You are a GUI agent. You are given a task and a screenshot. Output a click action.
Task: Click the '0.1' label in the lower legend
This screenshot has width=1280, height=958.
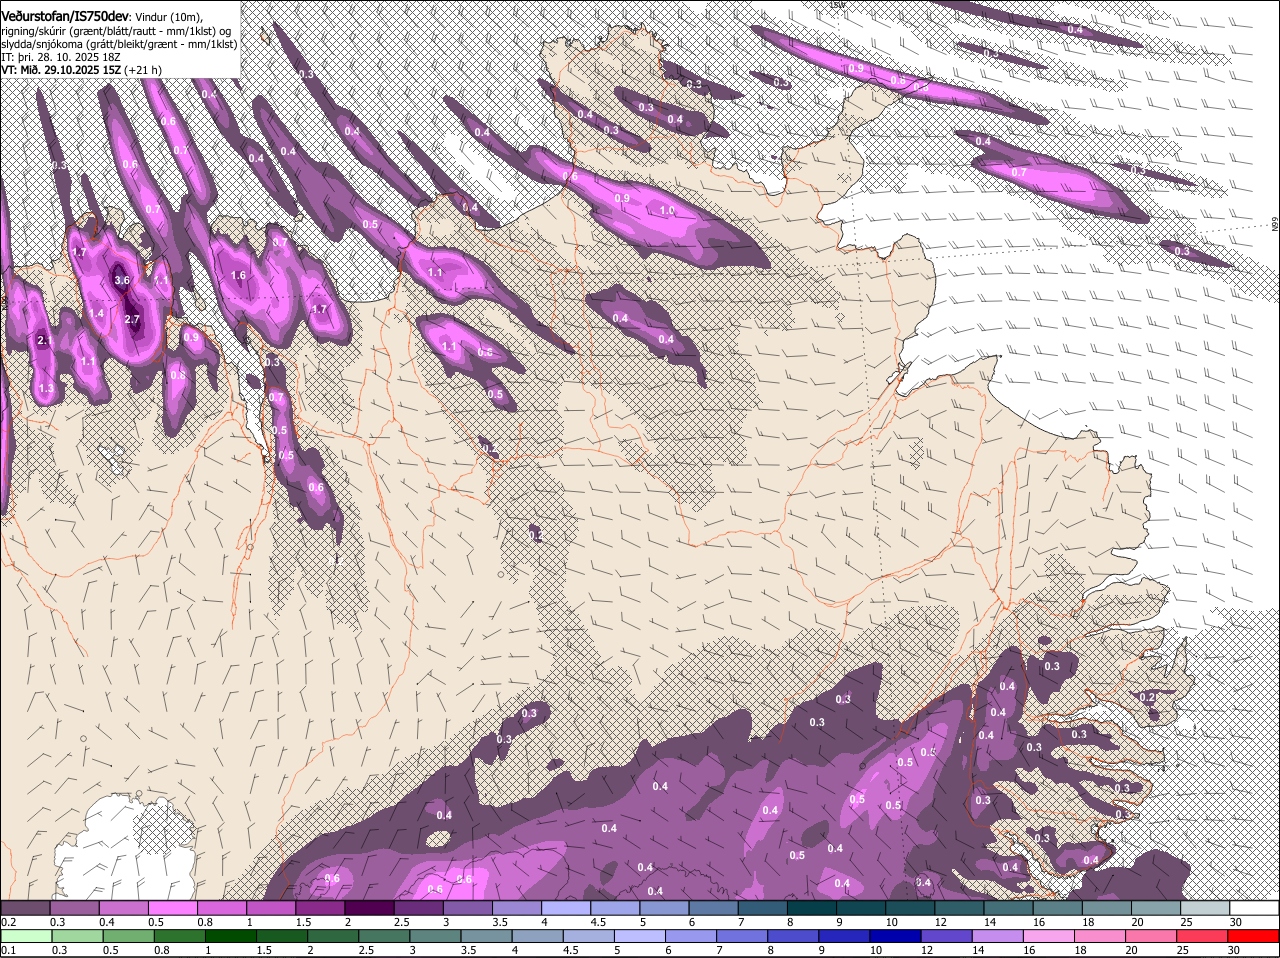click(x=9, y=950)
